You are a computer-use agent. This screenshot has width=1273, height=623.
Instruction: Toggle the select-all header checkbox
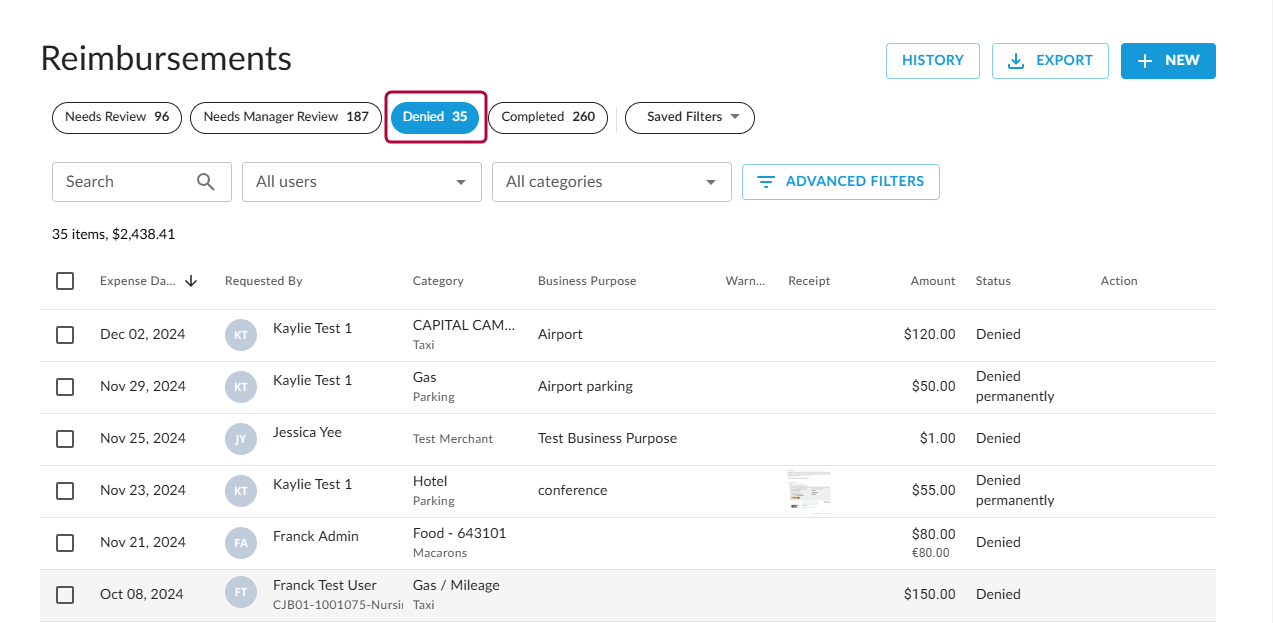pyautogui.click(x=65, y=281)
